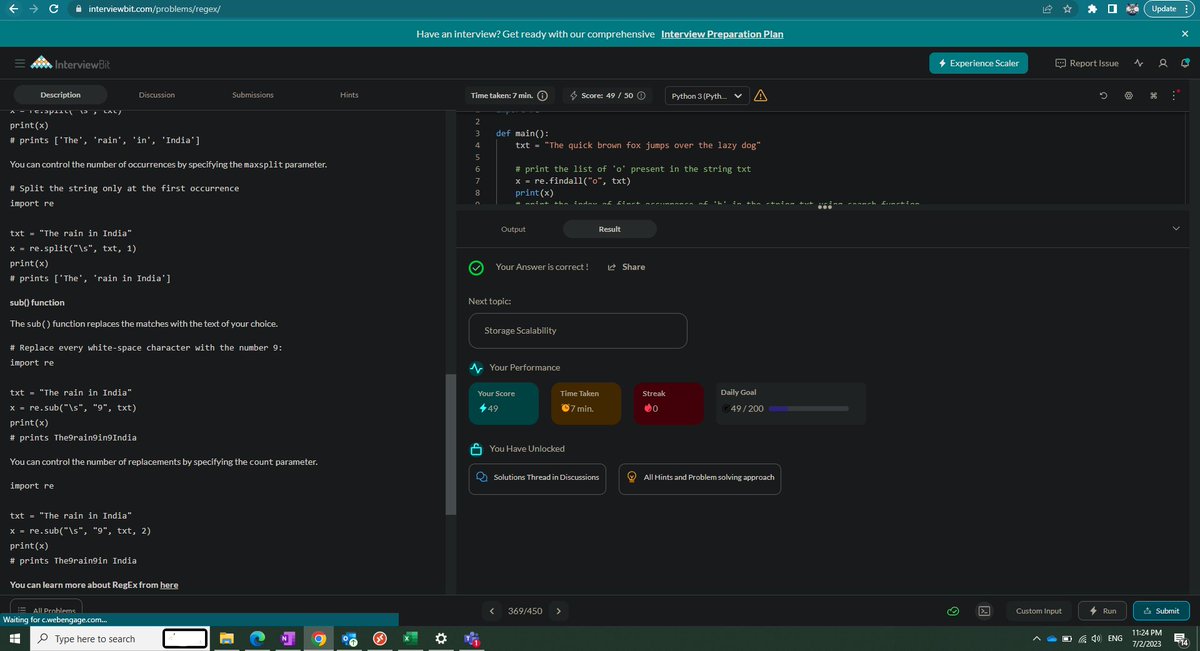Show keyboard shortcuts command icon

1153,96
